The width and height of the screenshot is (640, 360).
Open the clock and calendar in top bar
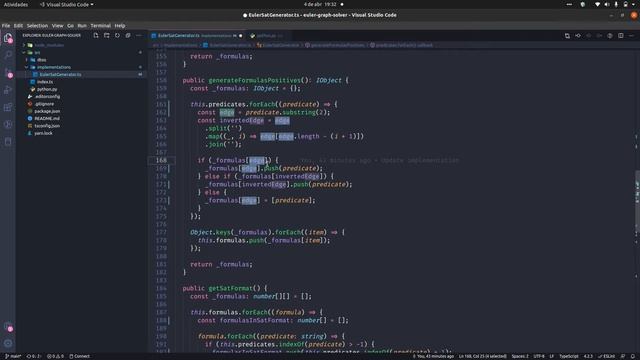point(320,4)
